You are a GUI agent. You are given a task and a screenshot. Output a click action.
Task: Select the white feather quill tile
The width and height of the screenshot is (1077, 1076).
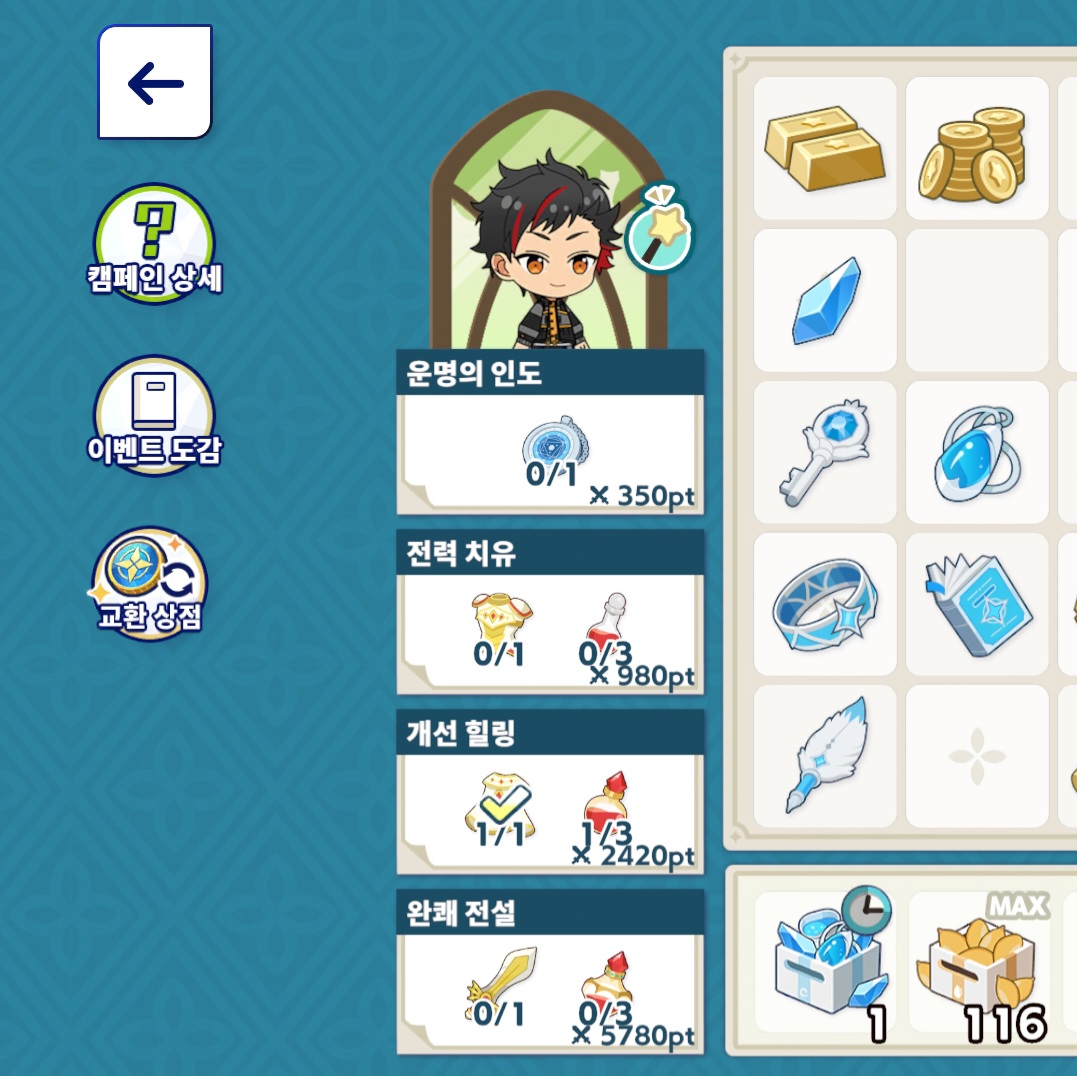(825, 756)
